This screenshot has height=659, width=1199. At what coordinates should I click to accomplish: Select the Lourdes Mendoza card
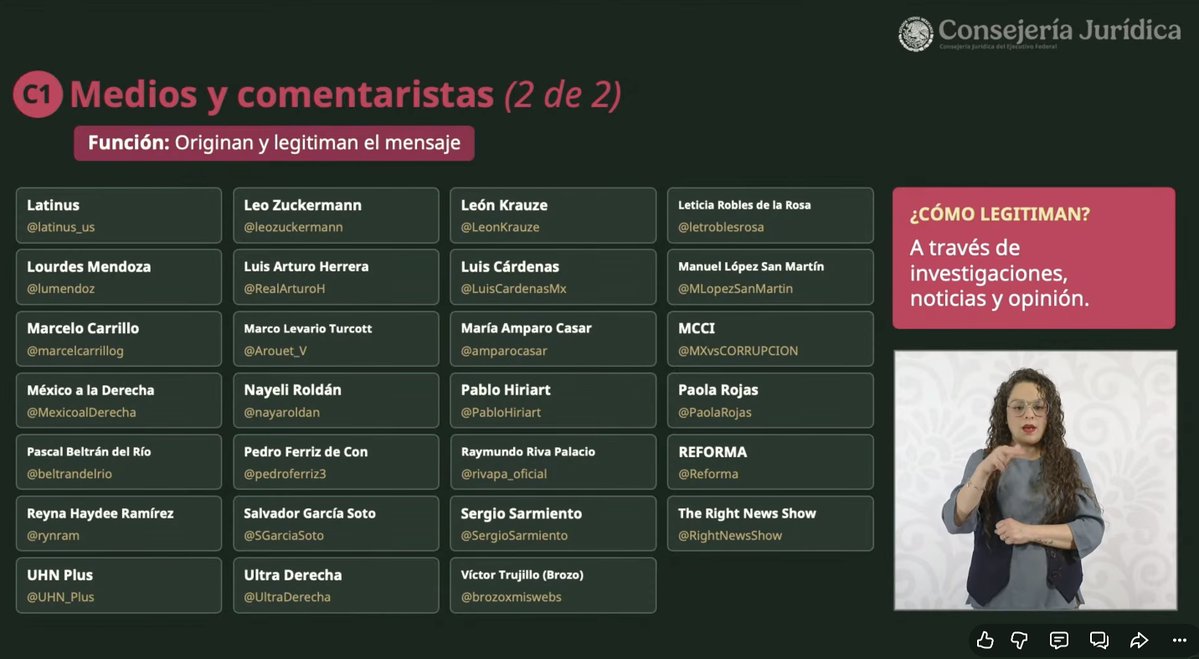pos(119,277)
